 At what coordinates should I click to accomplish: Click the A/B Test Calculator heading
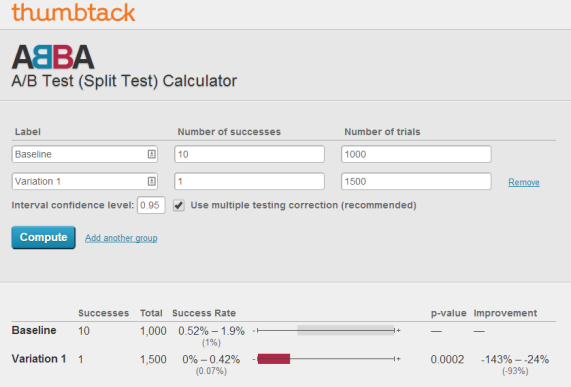pyautogui.click(x=124, y=81)
